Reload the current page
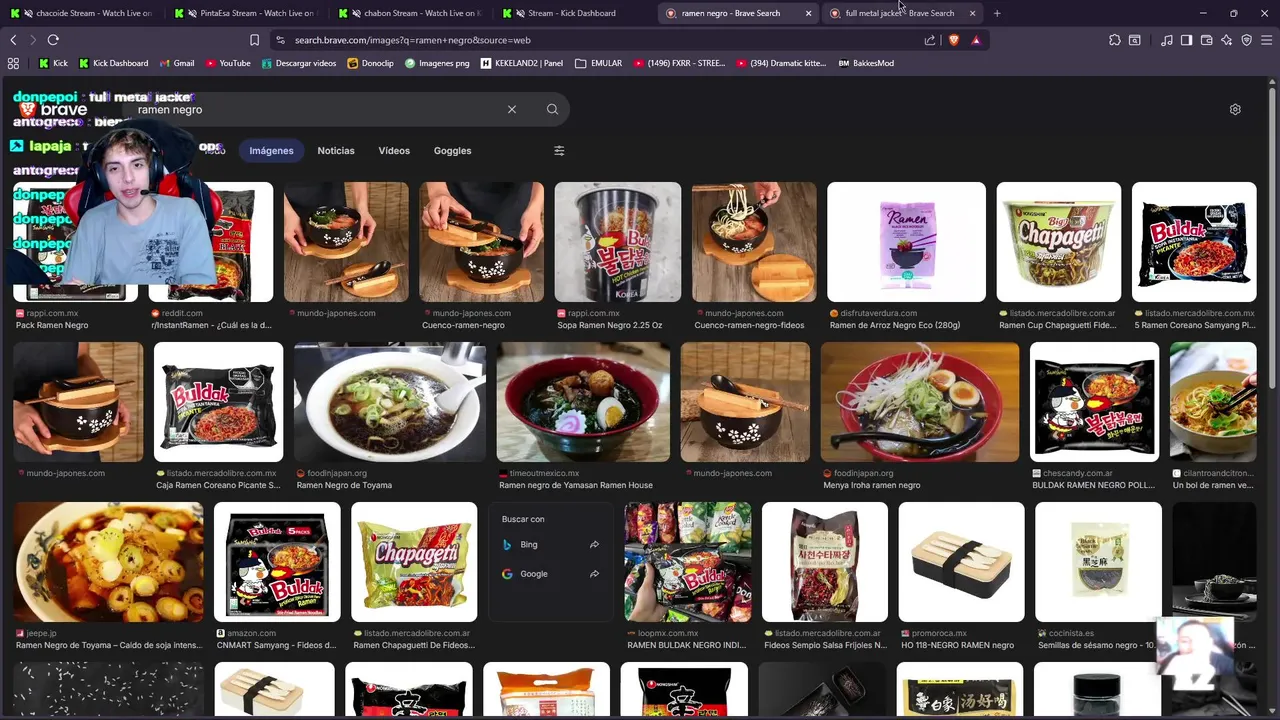This screenshot has height=720, width=1280. coord(53,40)
